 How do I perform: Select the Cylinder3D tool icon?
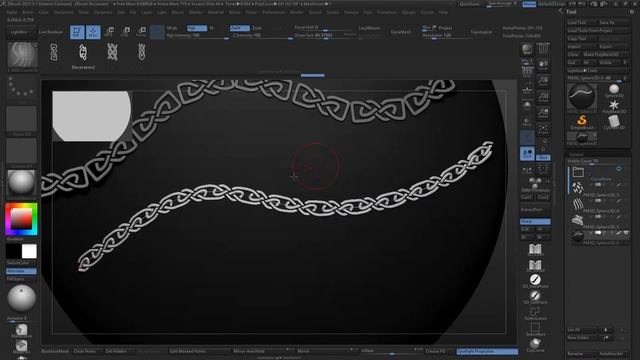(614, 122)
